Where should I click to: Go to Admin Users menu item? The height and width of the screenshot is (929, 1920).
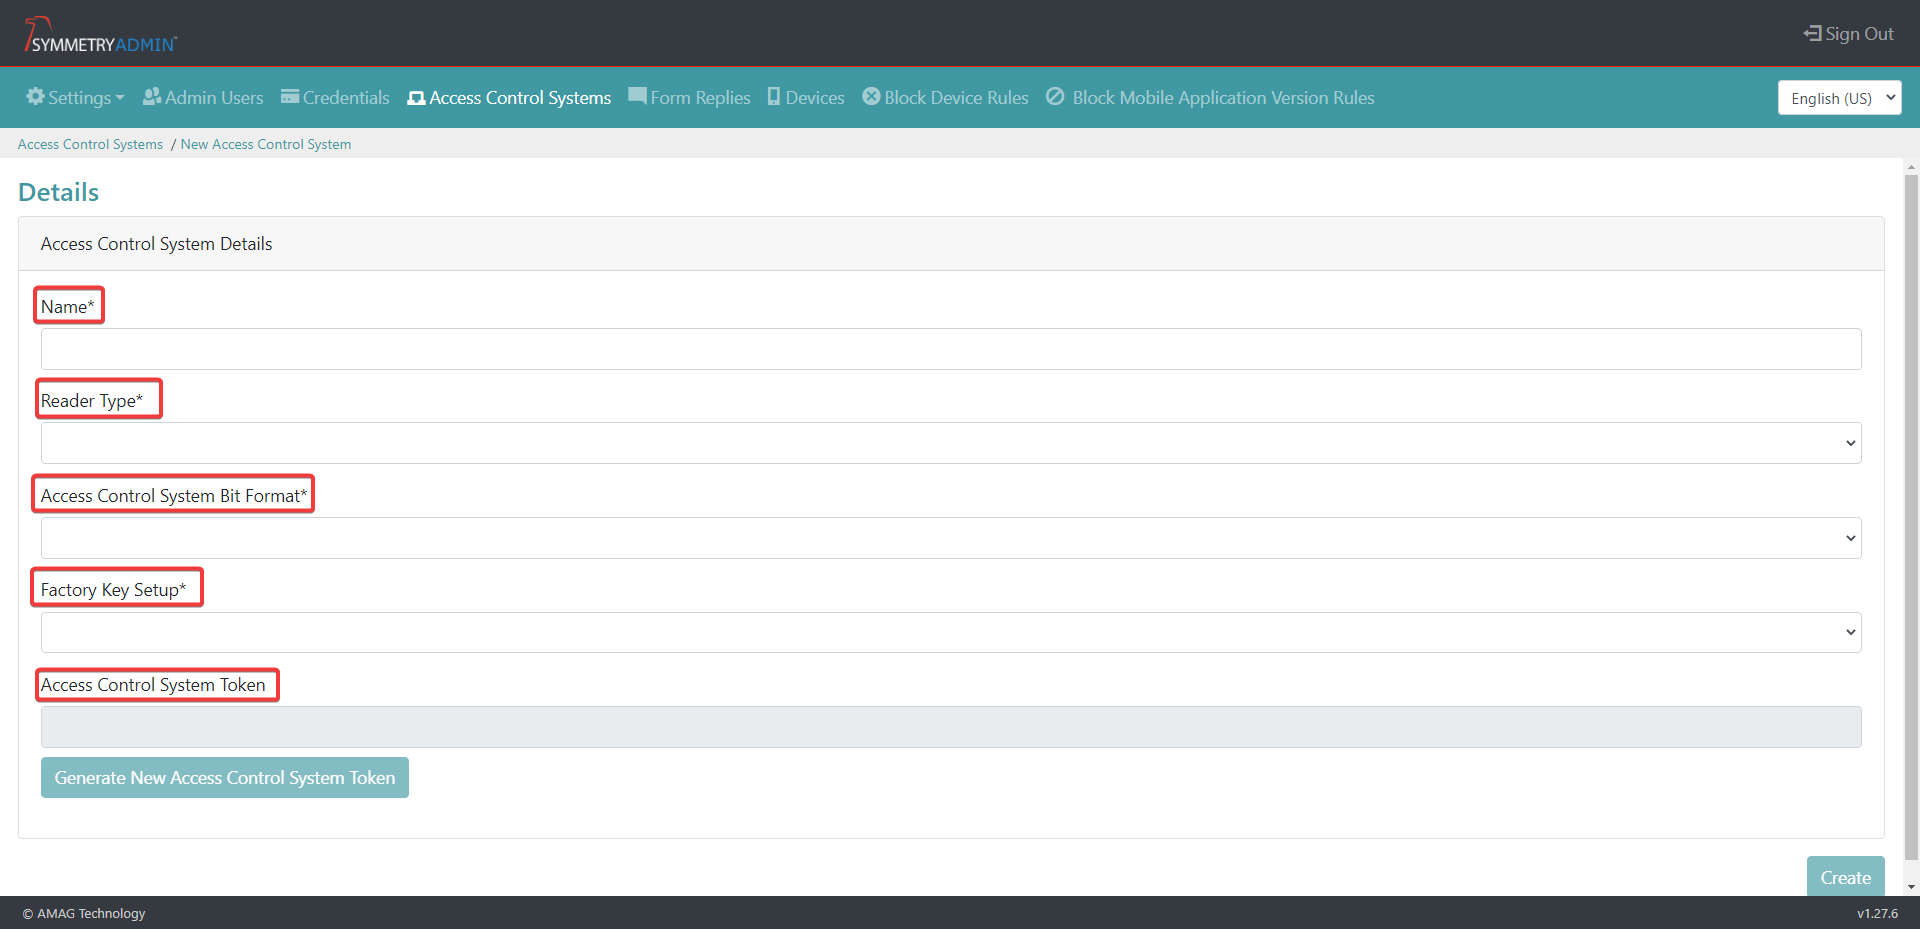(203, 97)
